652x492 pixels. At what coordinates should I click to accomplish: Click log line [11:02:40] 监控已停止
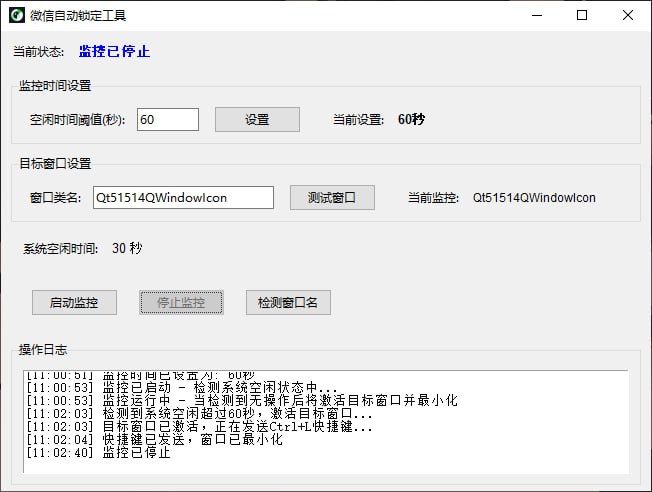tap(99, 452)
